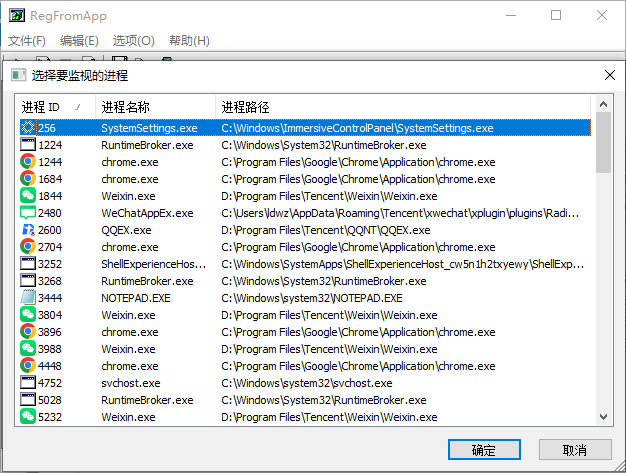Select the WeChatAppEx.exe process name

(147, 213)
